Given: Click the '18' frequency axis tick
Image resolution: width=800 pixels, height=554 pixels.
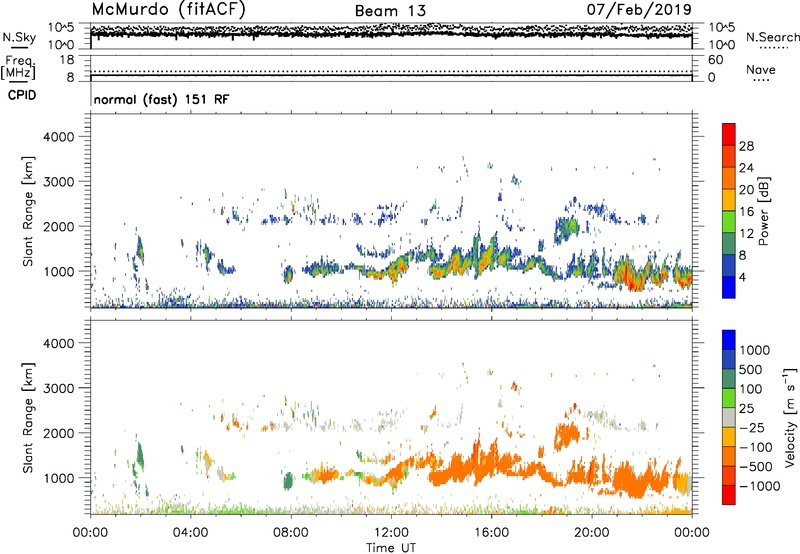Looking at the screenshot, I should 67,60.
